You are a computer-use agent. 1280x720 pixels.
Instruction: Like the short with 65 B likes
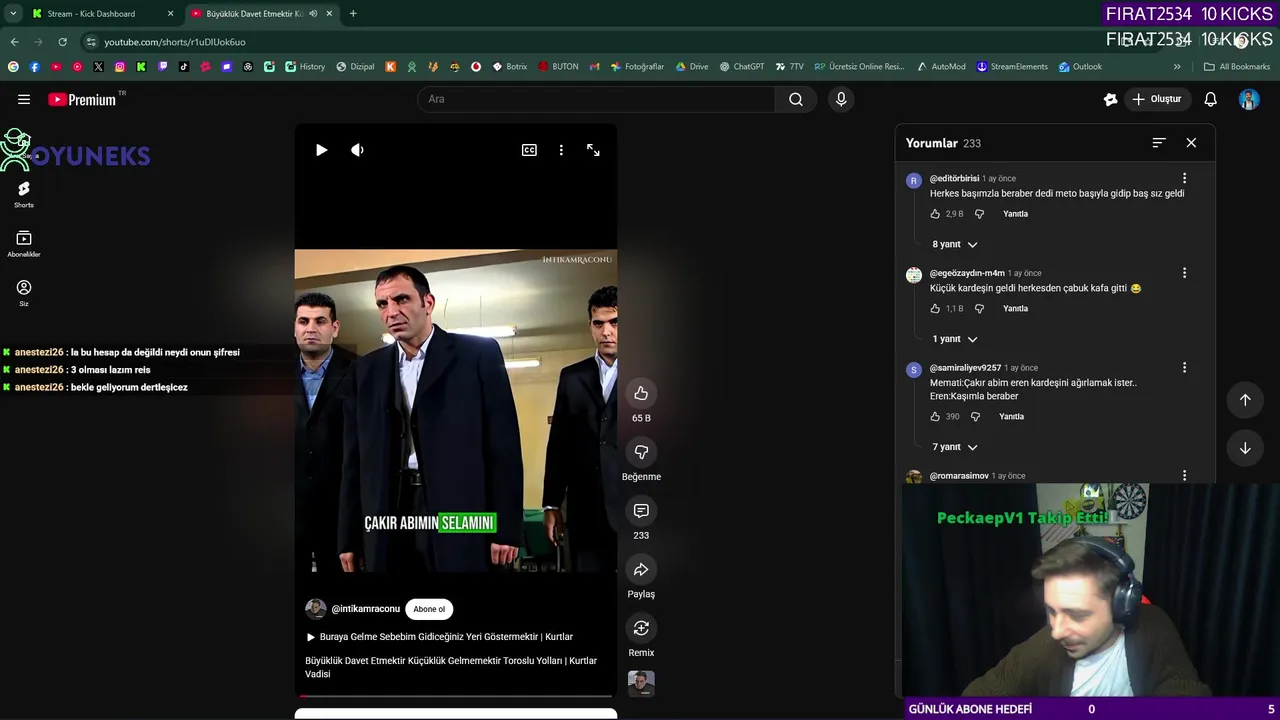click(641, 393)
